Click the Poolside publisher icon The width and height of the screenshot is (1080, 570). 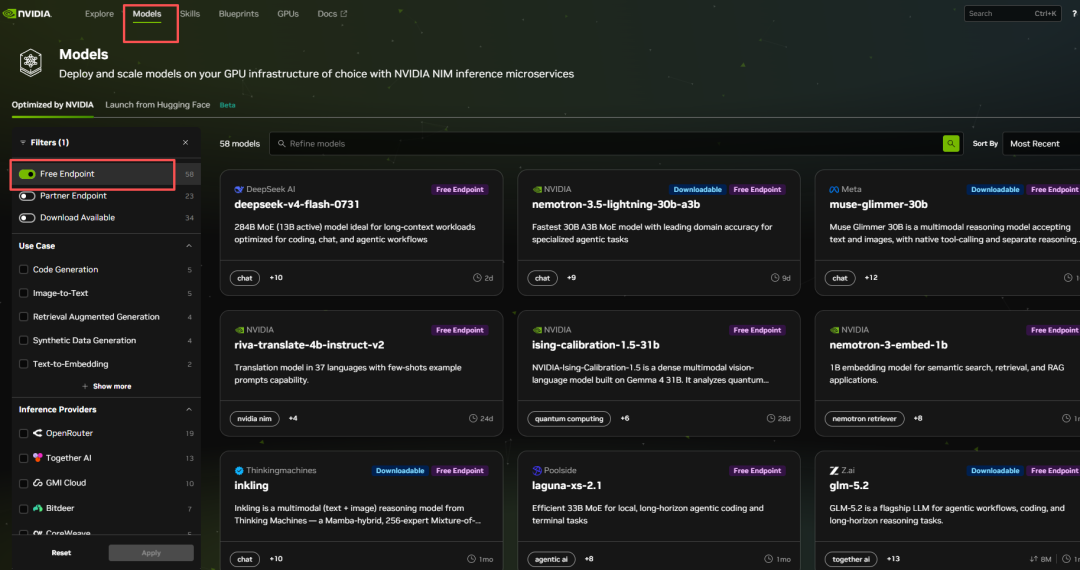click(x=537, y=471)
